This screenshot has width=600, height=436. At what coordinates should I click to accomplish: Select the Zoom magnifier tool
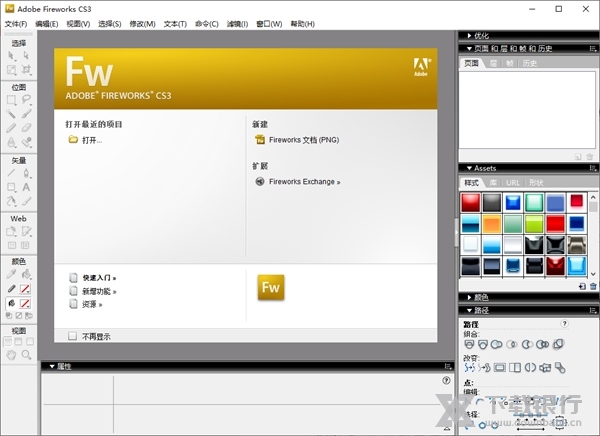coord(27,354)
